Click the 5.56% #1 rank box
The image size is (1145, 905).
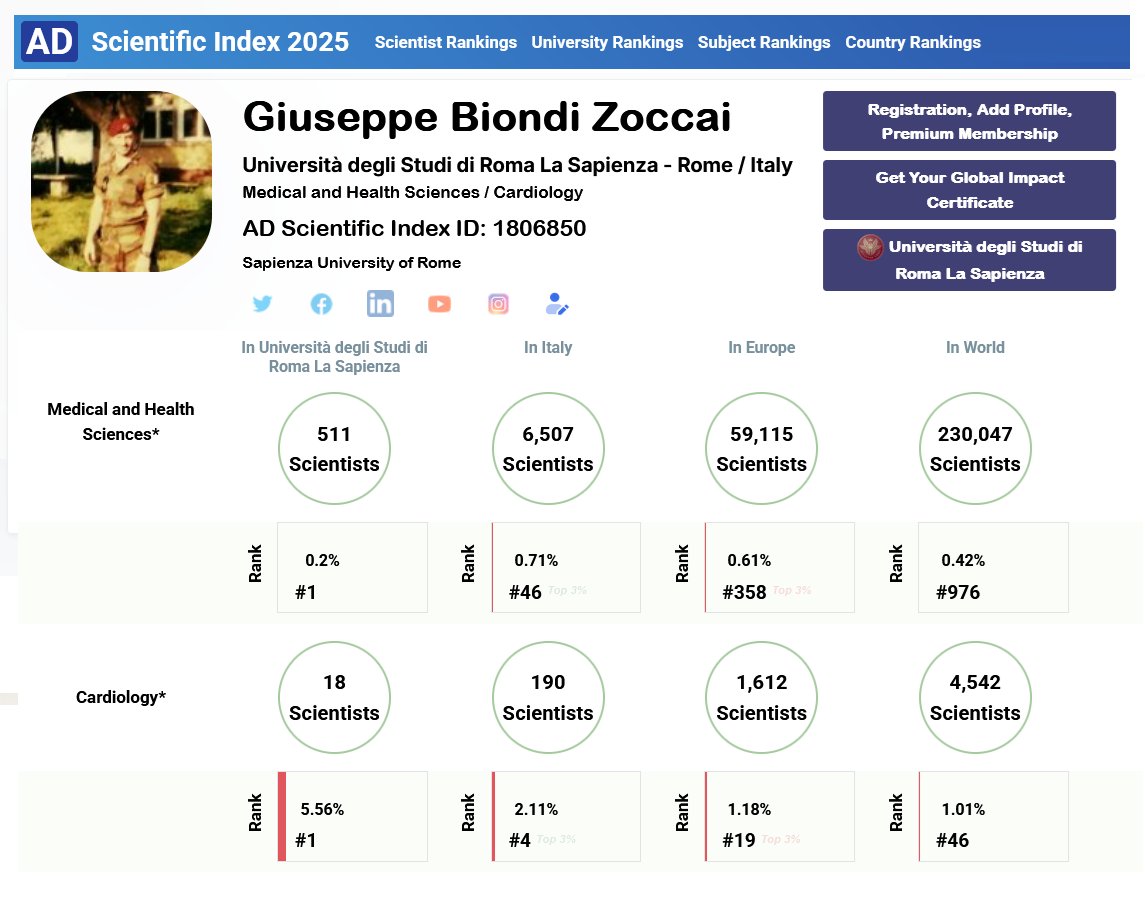353,817
